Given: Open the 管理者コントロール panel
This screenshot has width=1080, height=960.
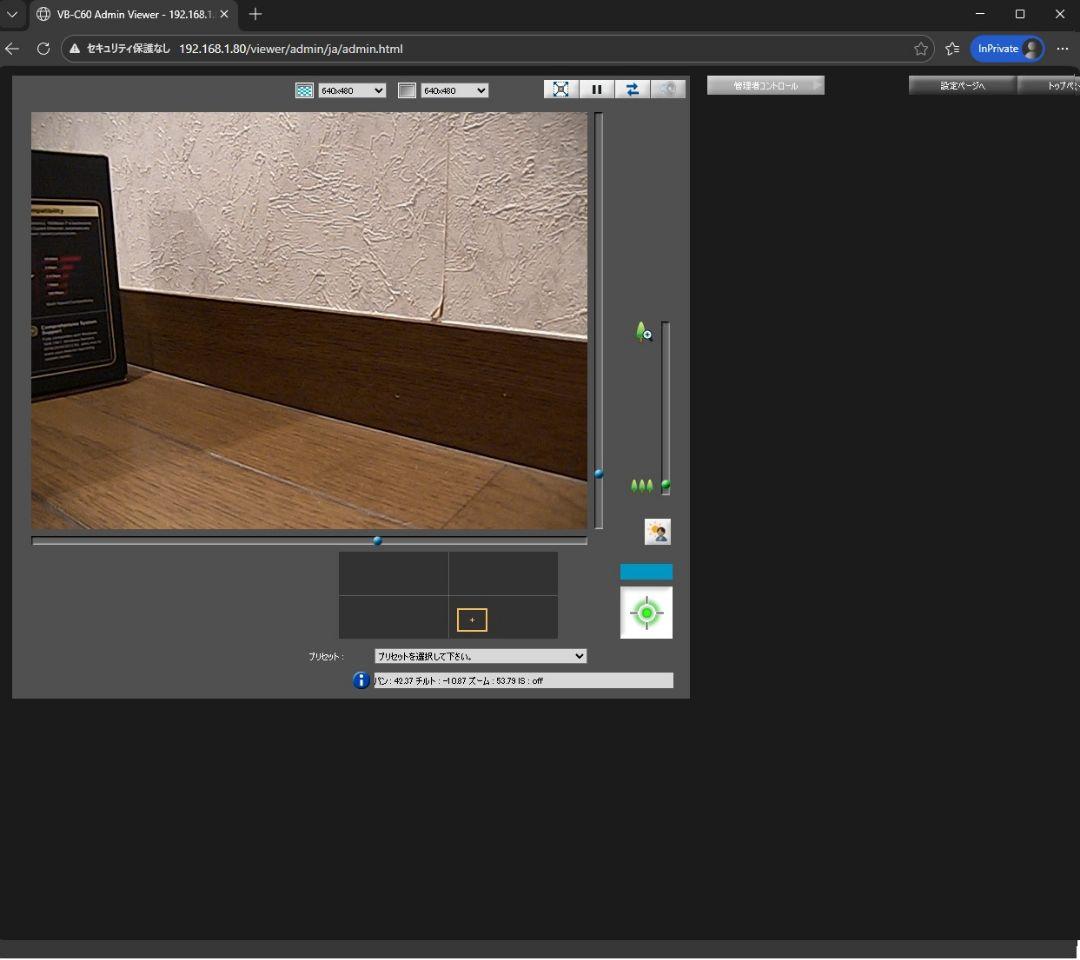Looking at the screenshot, I should 765,86.
